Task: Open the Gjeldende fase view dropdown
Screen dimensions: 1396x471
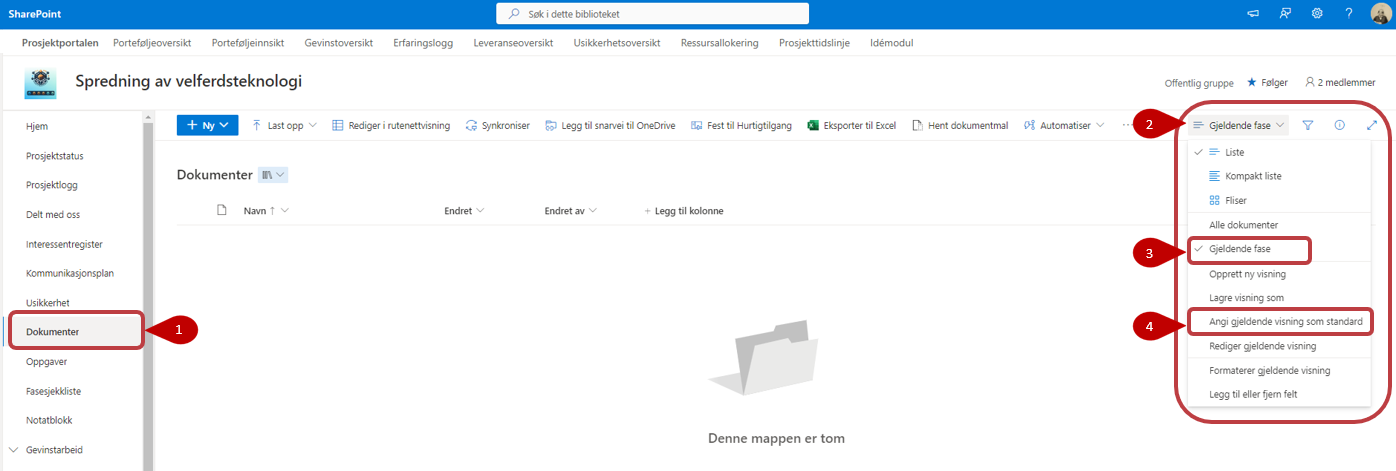Action: coord(1240,125)
